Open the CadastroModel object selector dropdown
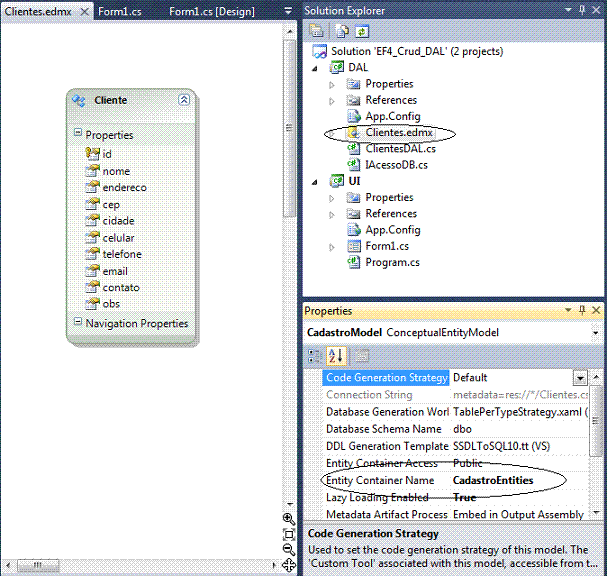607x576 pixels. (595, 333)
